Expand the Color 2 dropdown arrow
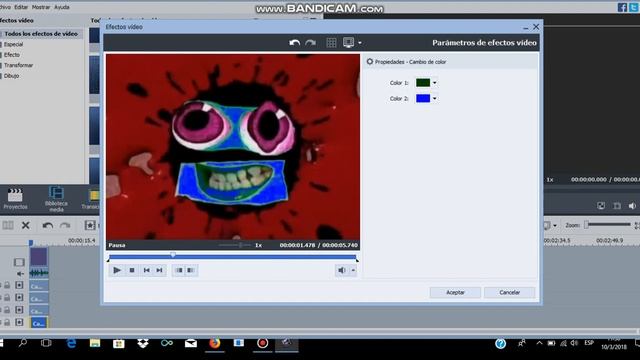This screenshot has width=640, height=360. coord(434,98)
